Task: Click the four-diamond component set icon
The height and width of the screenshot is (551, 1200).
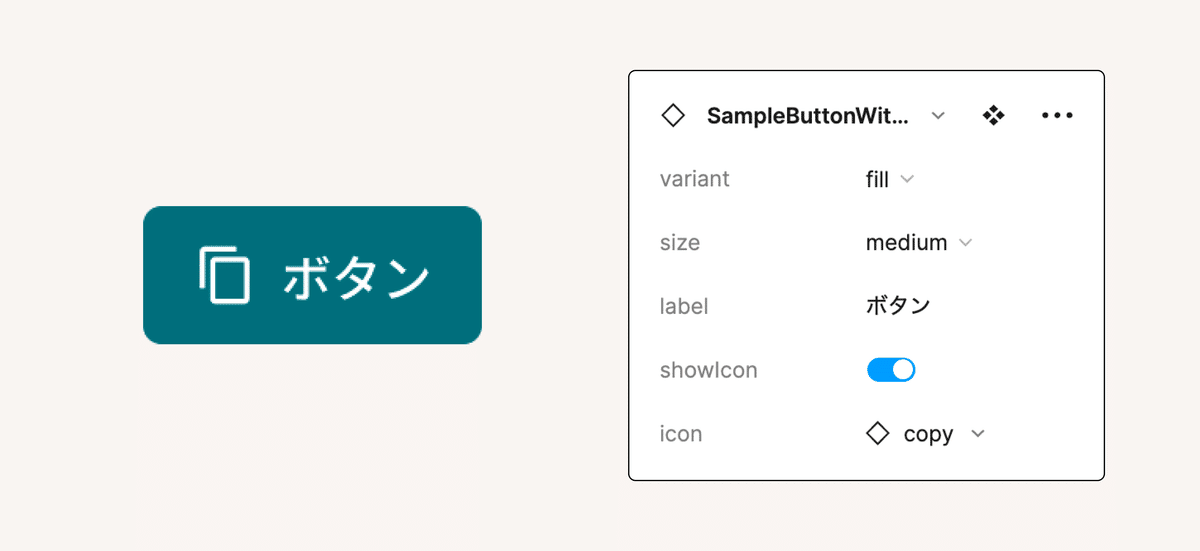Action: [993, 116]
